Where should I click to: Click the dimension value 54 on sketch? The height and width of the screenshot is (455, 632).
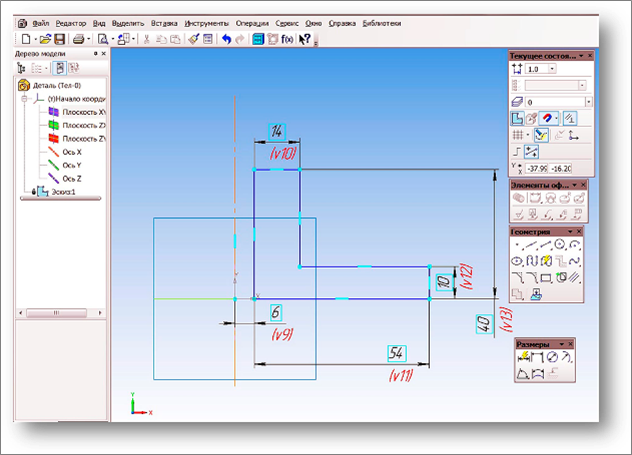pos(397,355)
